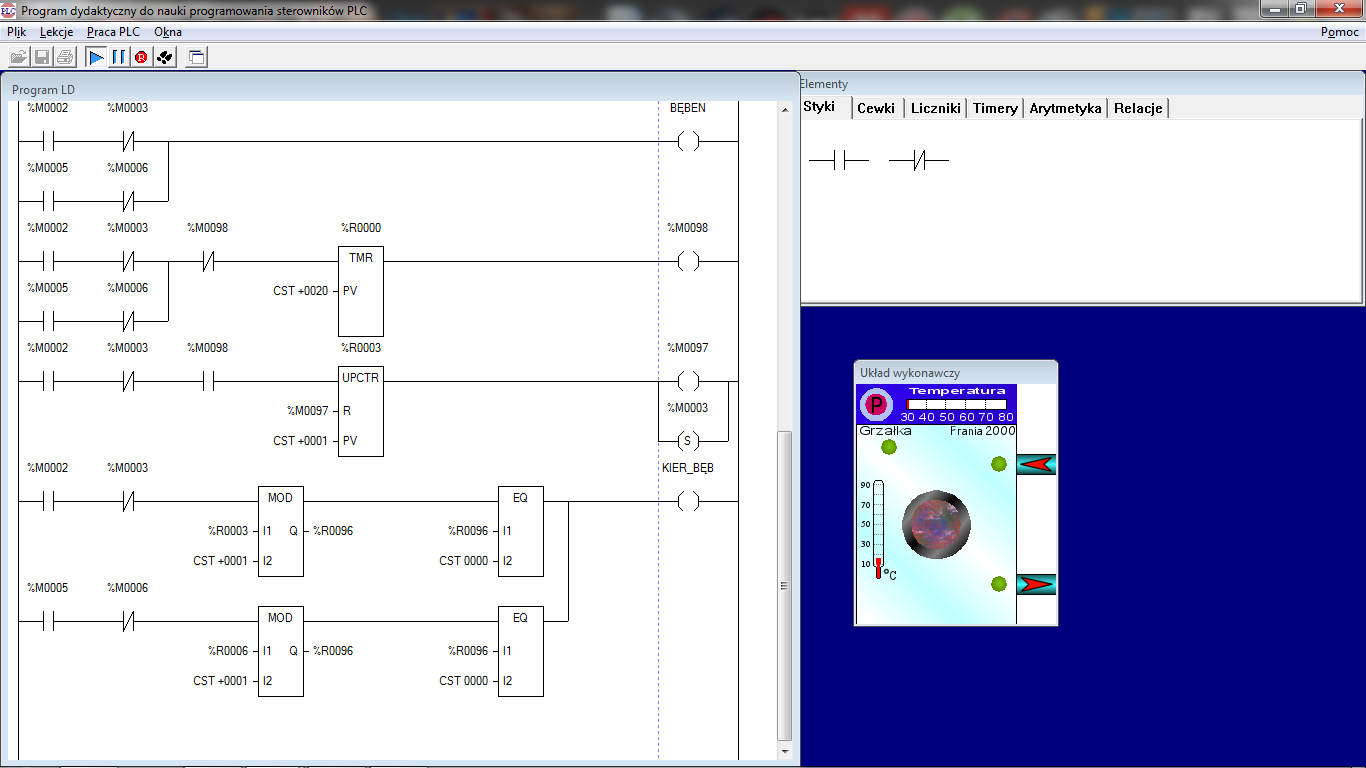Select the normally open contact symbol
1366x768 pixels.
pos(838,160)
